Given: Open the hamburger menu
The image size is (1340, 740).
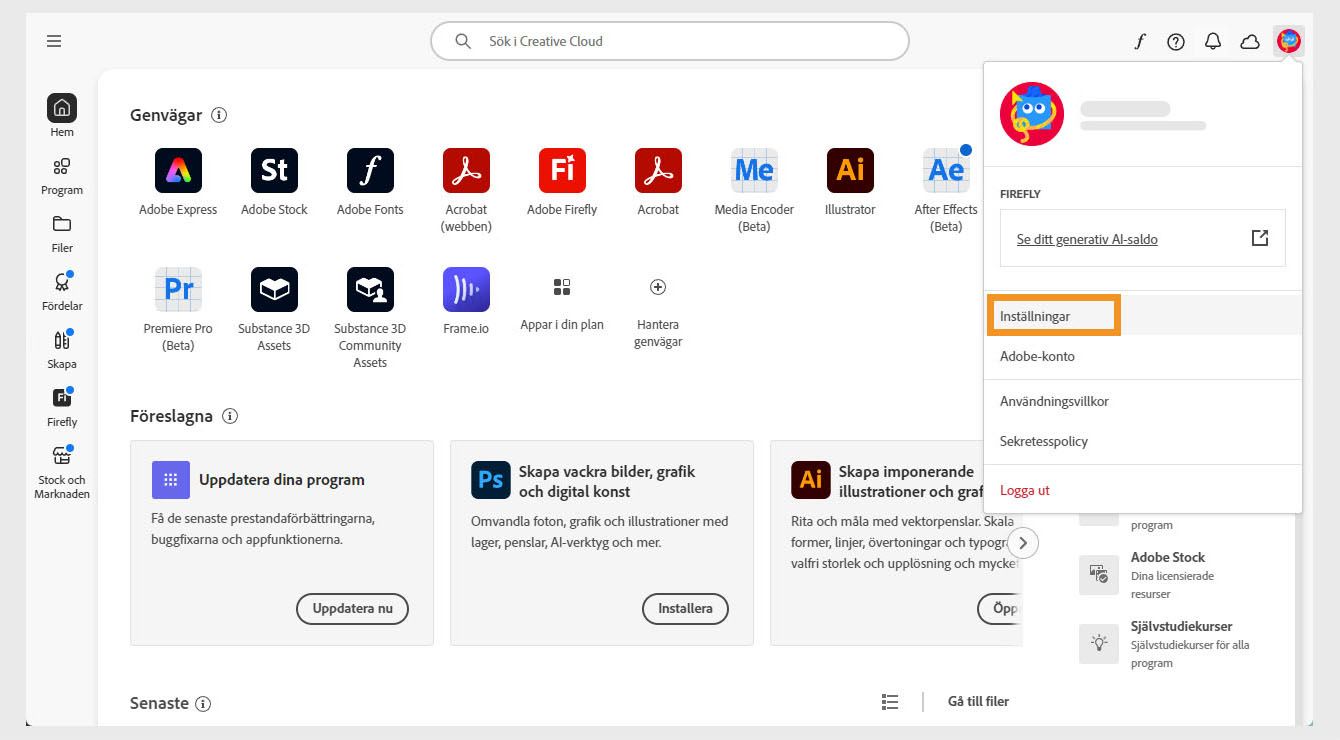Looking at the screenshot, I should (x=54, y=41).
